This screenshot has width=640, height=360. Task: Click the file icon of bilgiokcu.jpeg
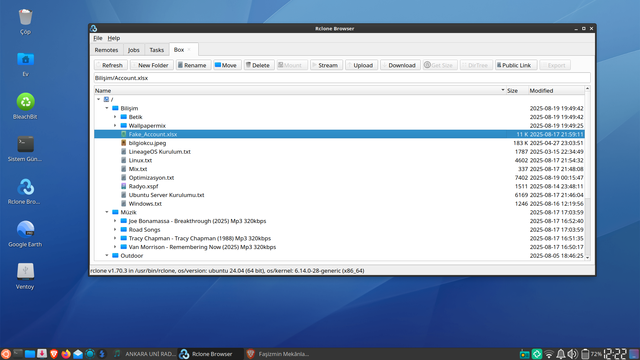(x=124, y=143)
